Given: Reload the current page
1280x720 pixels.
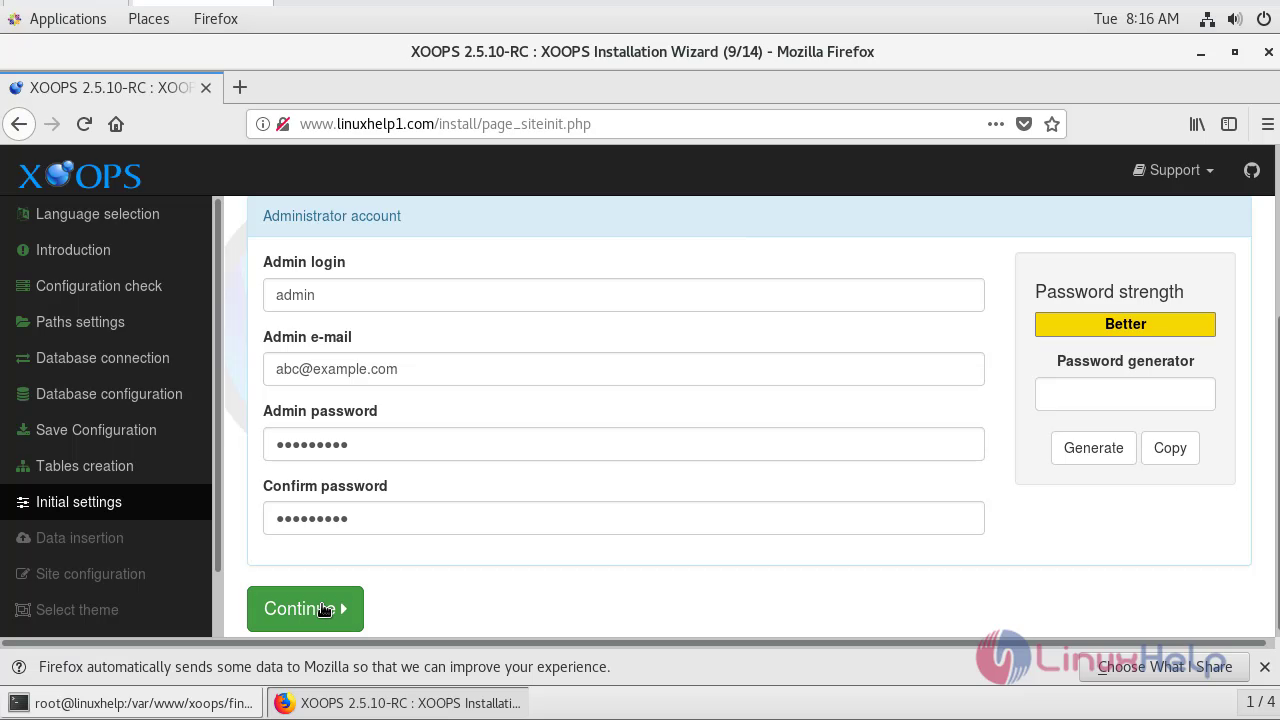Looking at the screenshot, I should point(84,124).
